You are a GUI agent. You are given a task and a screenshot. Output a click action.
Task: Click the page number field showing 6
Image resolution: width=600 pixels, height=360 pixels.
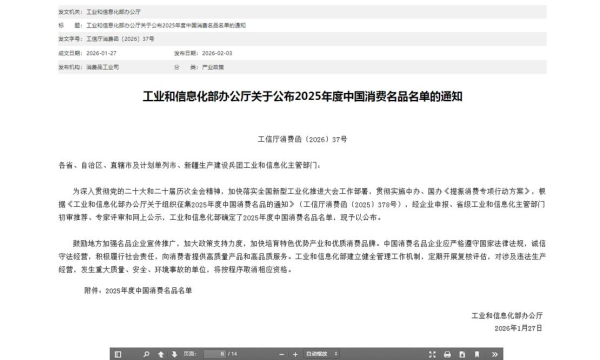tap(215, 354)
